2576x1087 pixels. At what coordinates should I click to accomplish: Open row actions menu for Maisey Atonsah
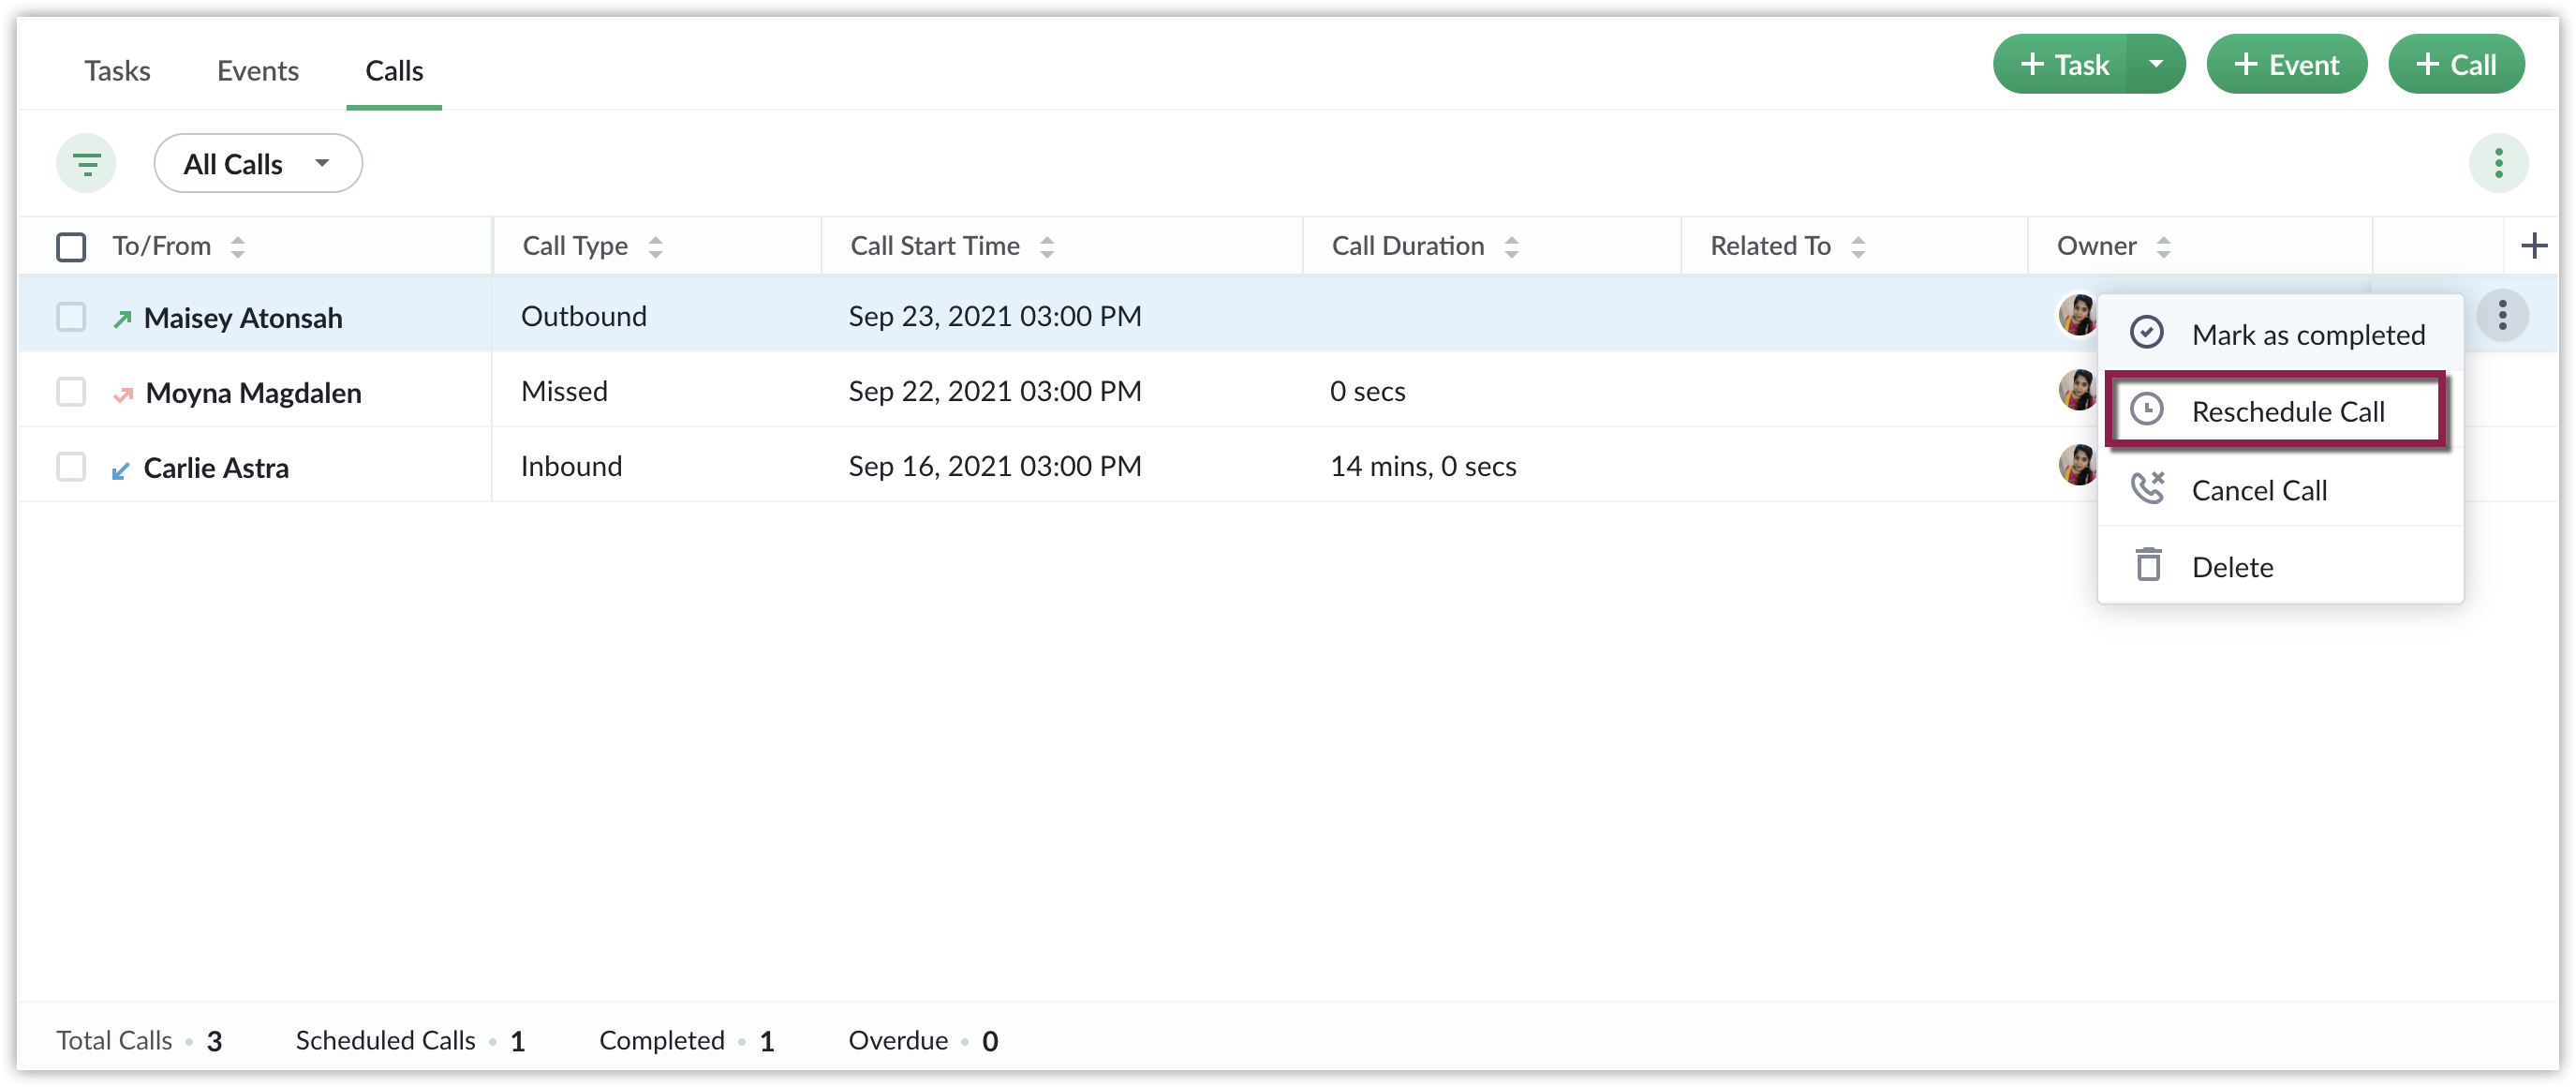point(2501,316)
